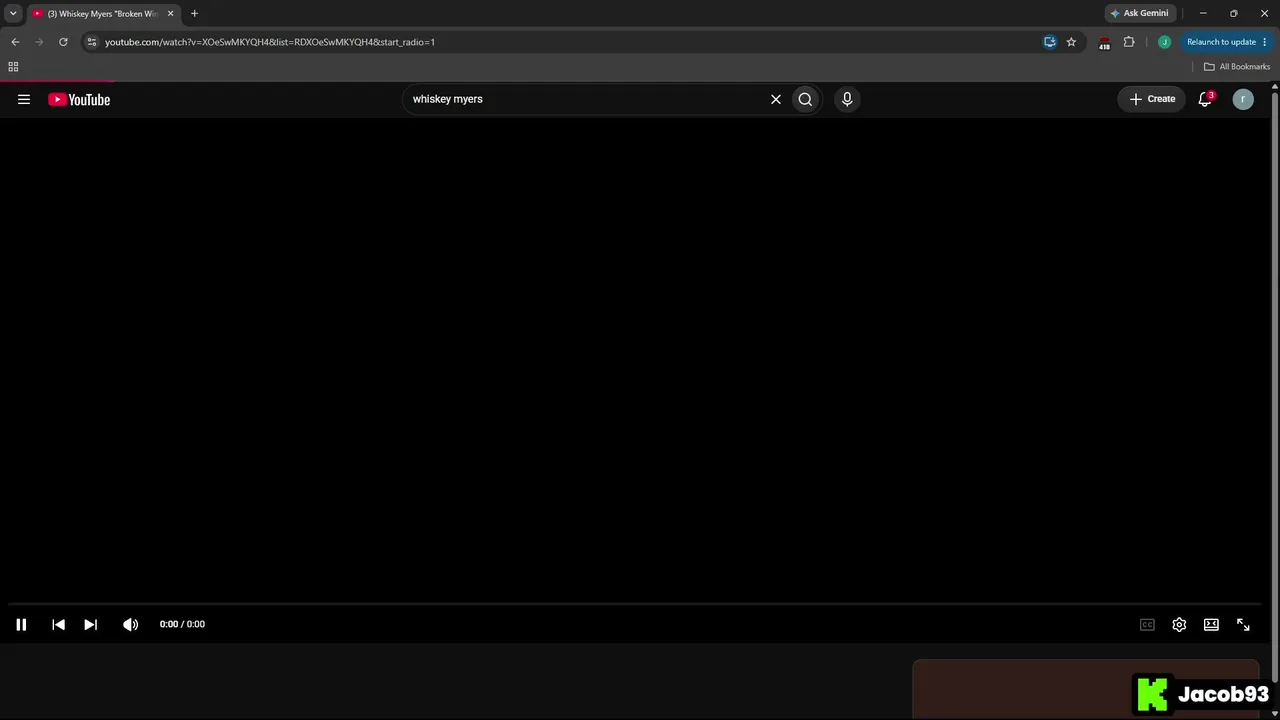Switch to default view mode
The height and width of the screenshot is (720, 1280).
[x=1211, y=624]
